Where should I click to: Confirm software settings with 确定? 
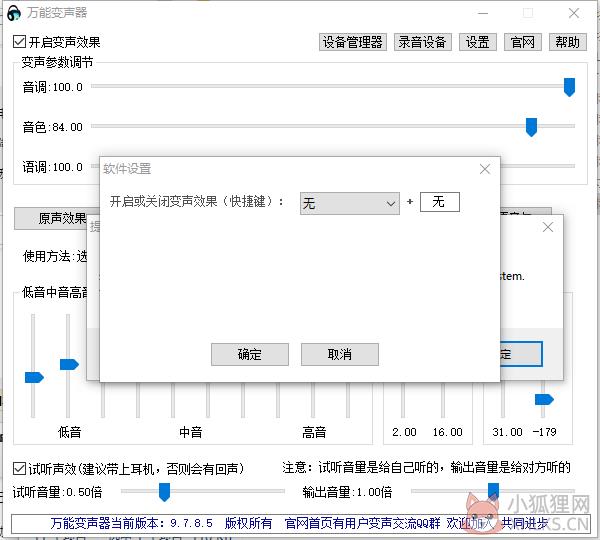250,354
